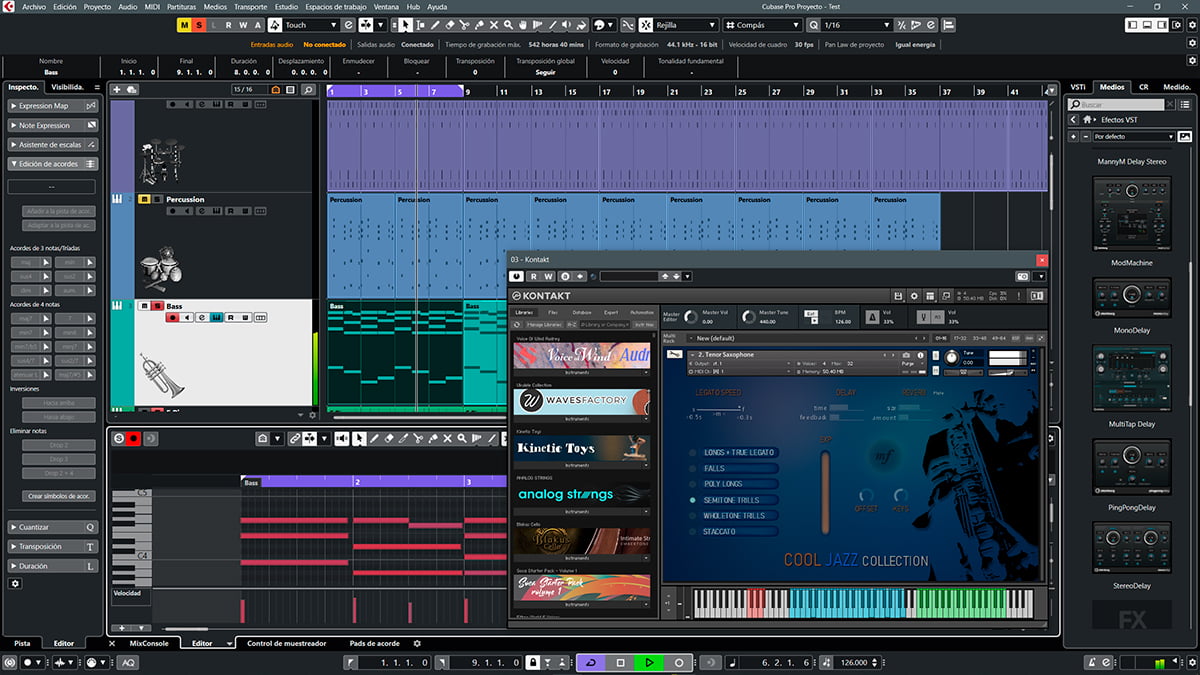Toggle the purple Cycle loop button
Viewport: 1200px width, 675px height.
(591, 662)
